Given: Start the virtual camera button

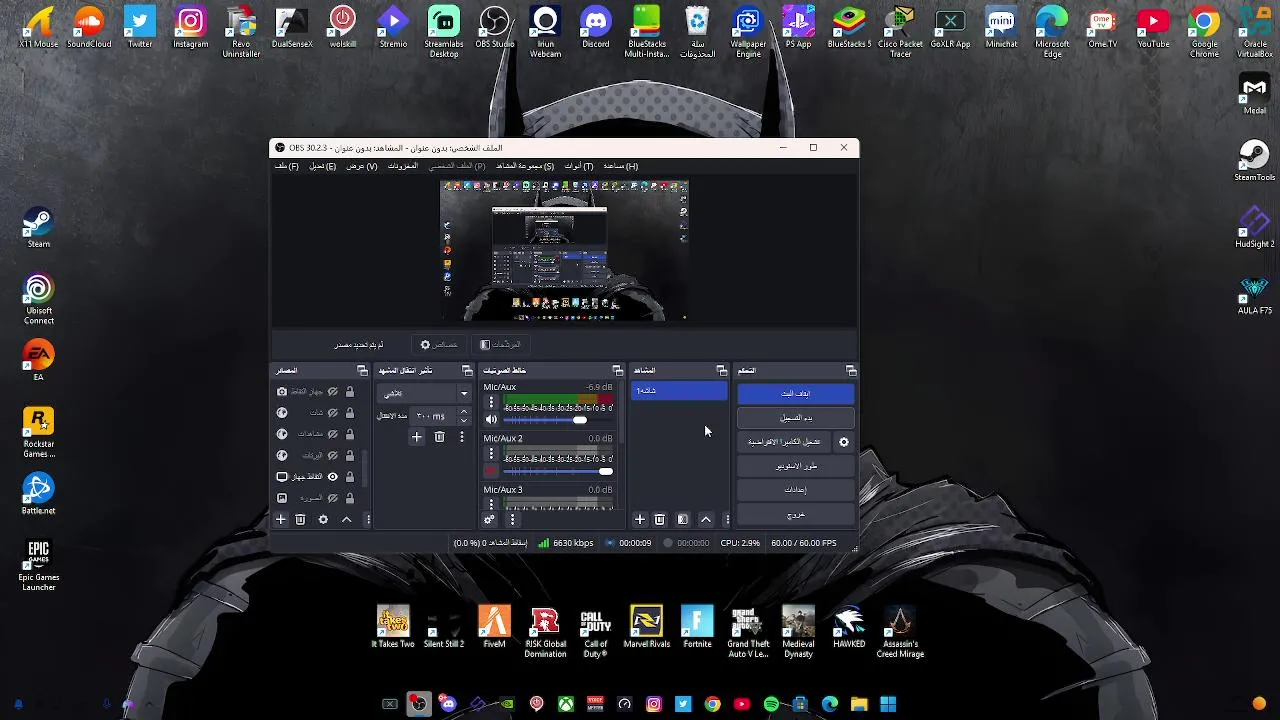Looking at the screenshot, I should point(785,442).
